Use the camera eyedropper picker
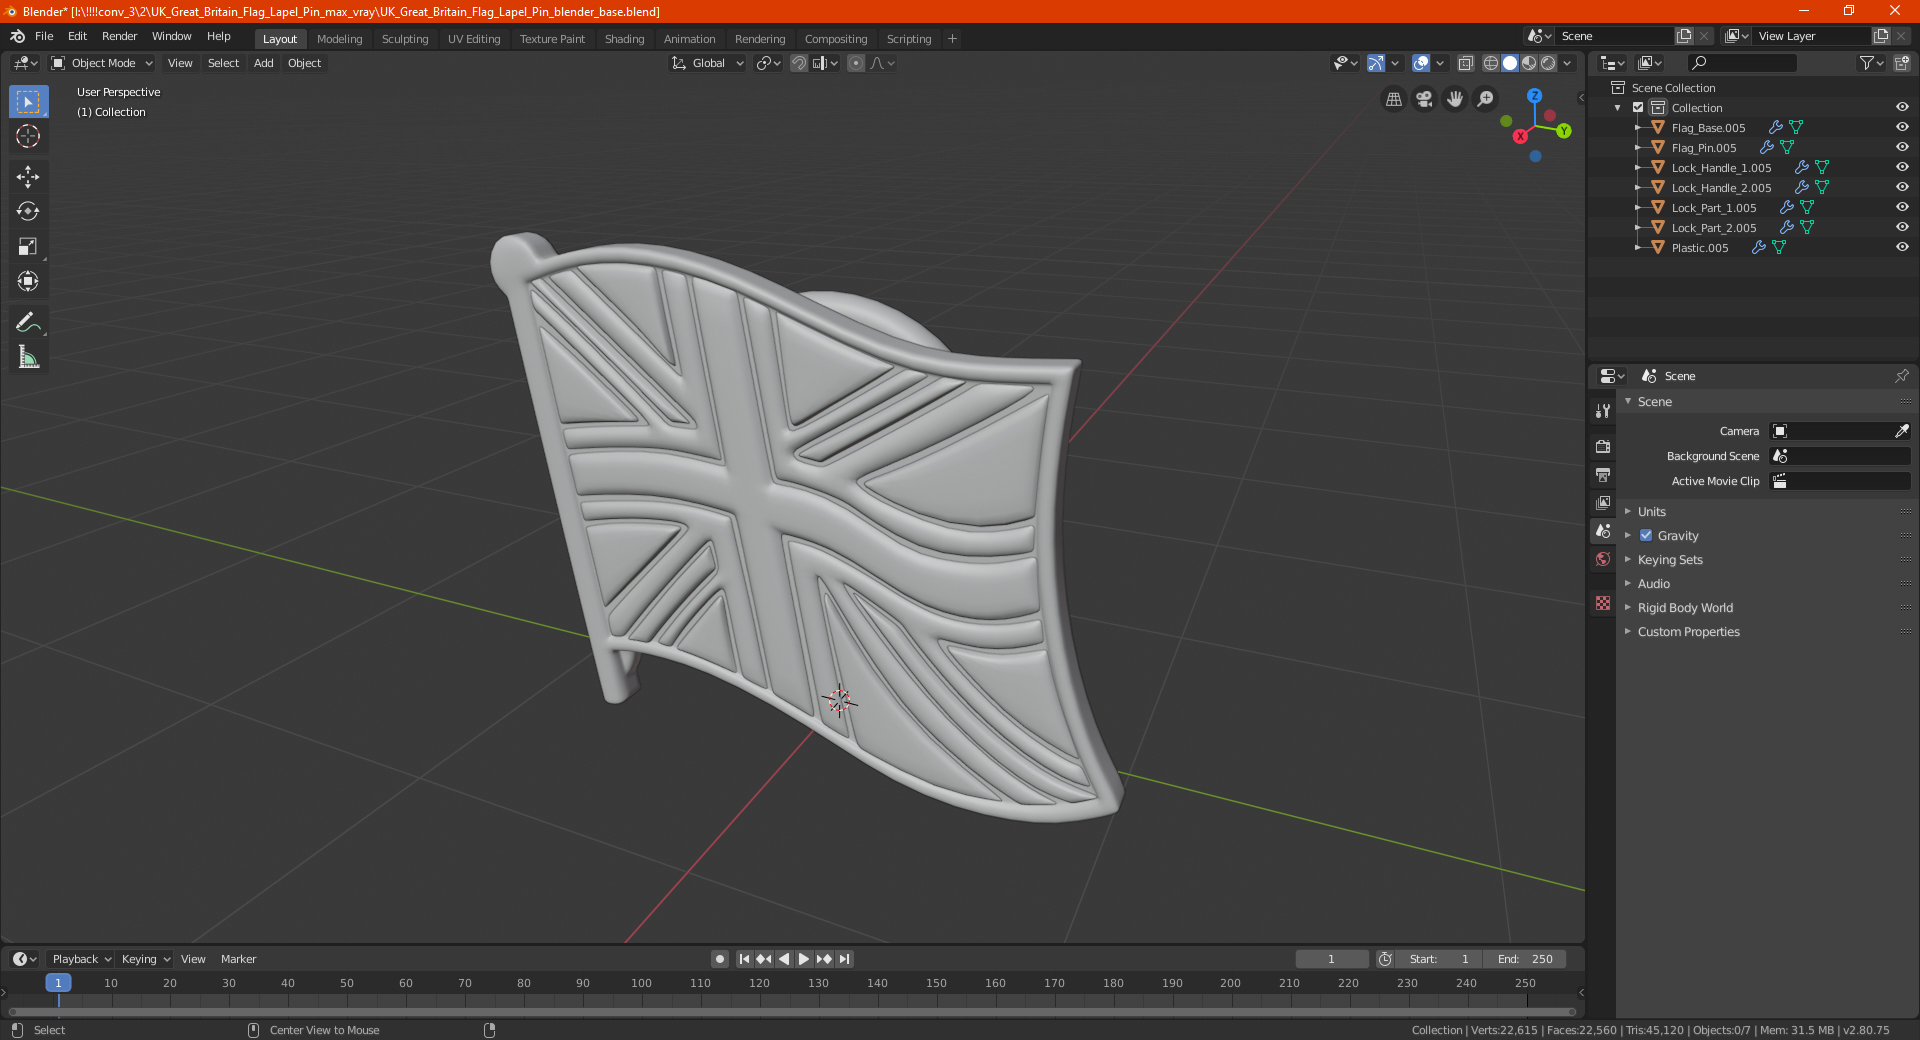The image size is (1920, 1040). tap(1901, 431)
